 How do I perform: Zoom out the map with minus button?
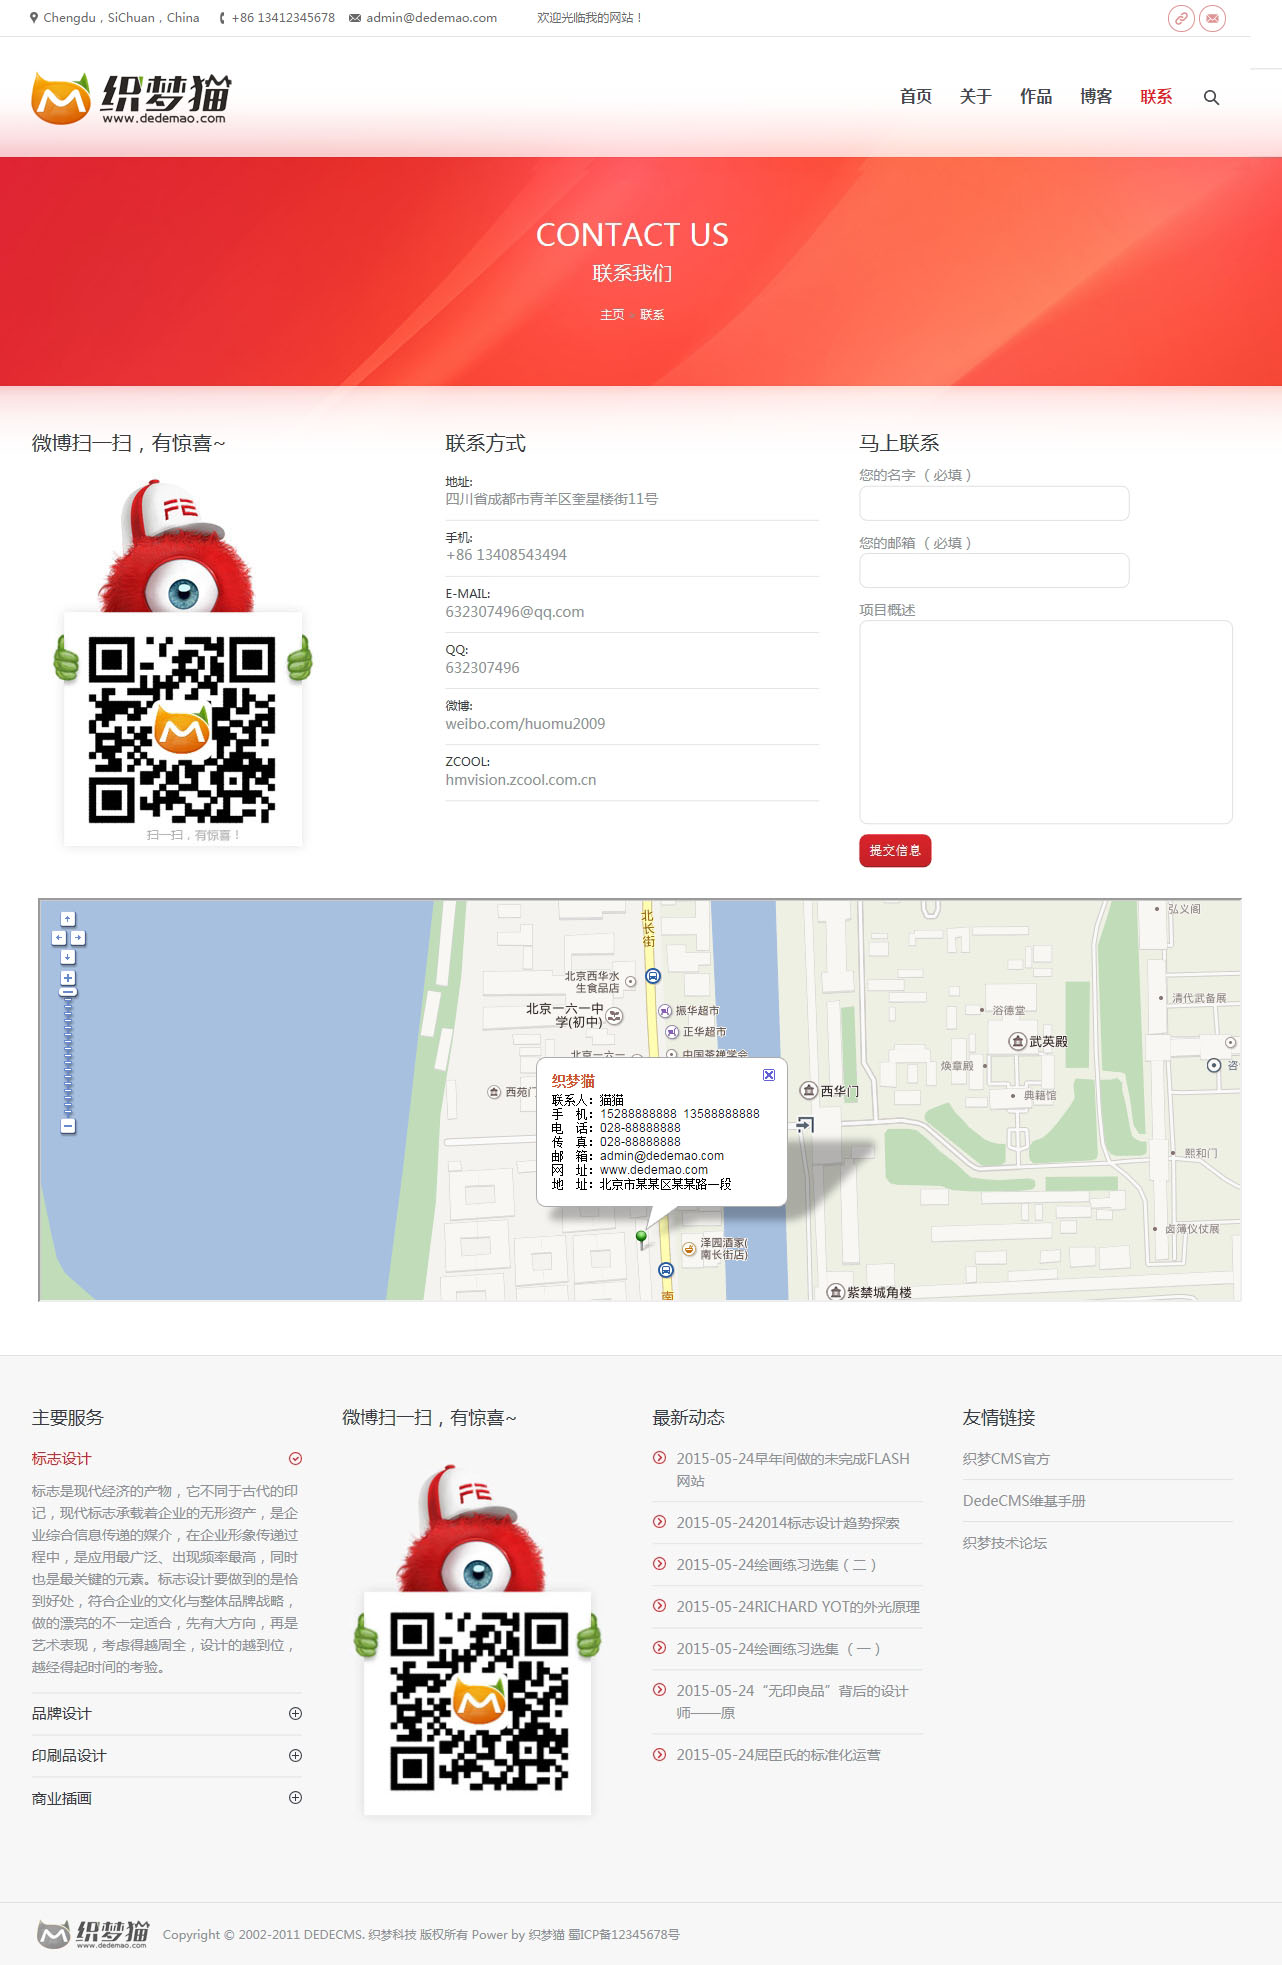(68, 1126)
